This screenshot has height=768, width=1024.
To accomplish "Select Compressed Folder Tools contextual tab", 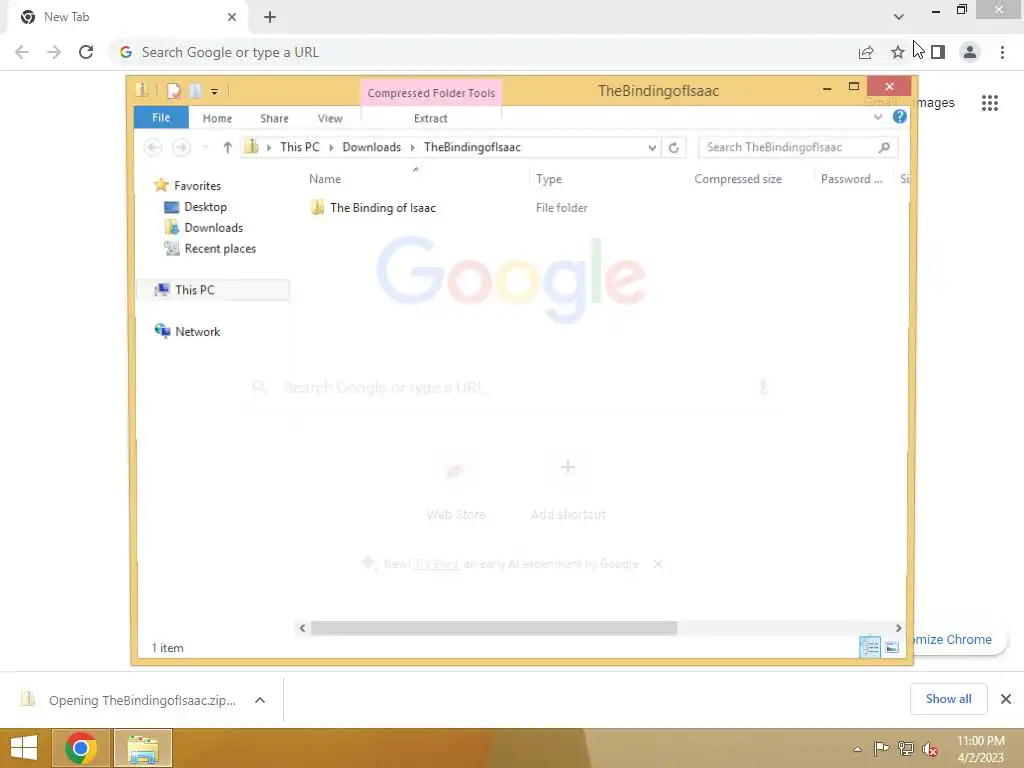I will 431,93.
